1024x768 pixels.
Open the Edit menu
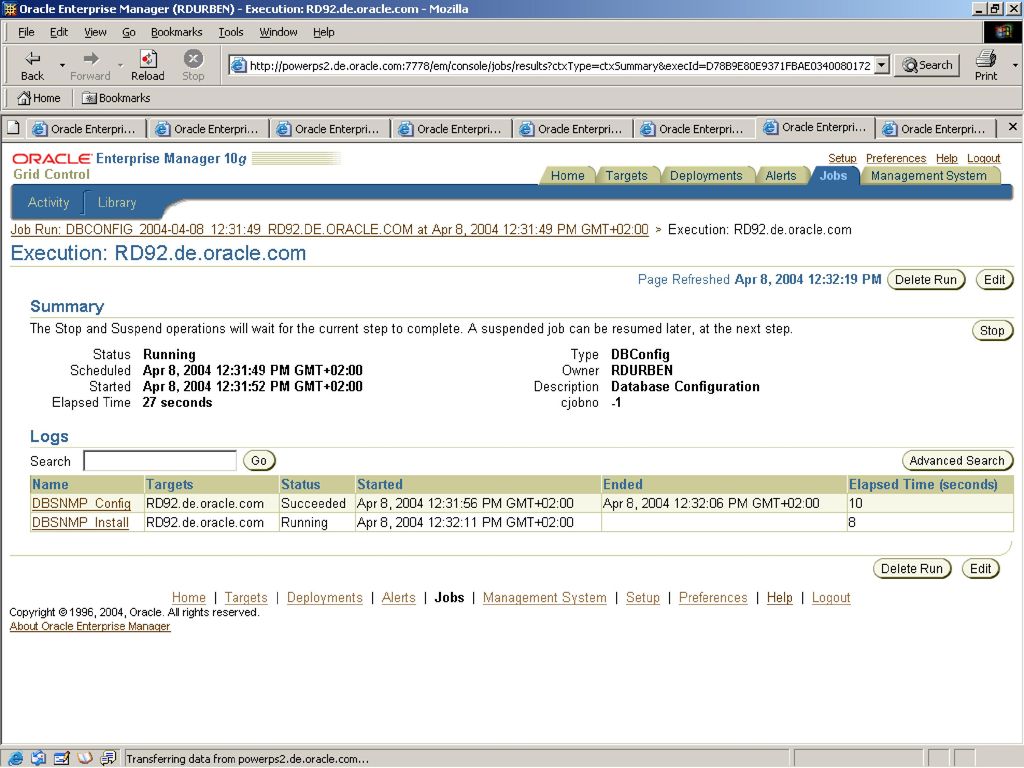[x=59, y=32]
